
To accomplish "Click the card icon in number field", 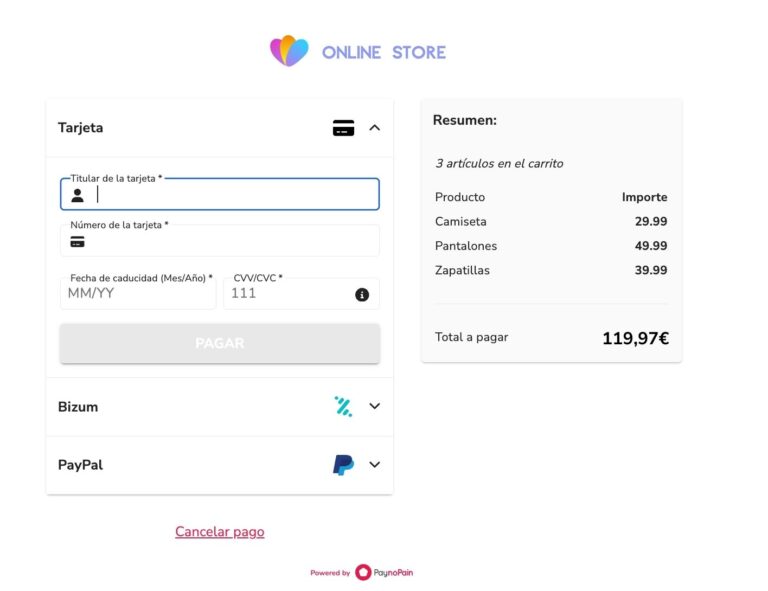I will point(77,242).
